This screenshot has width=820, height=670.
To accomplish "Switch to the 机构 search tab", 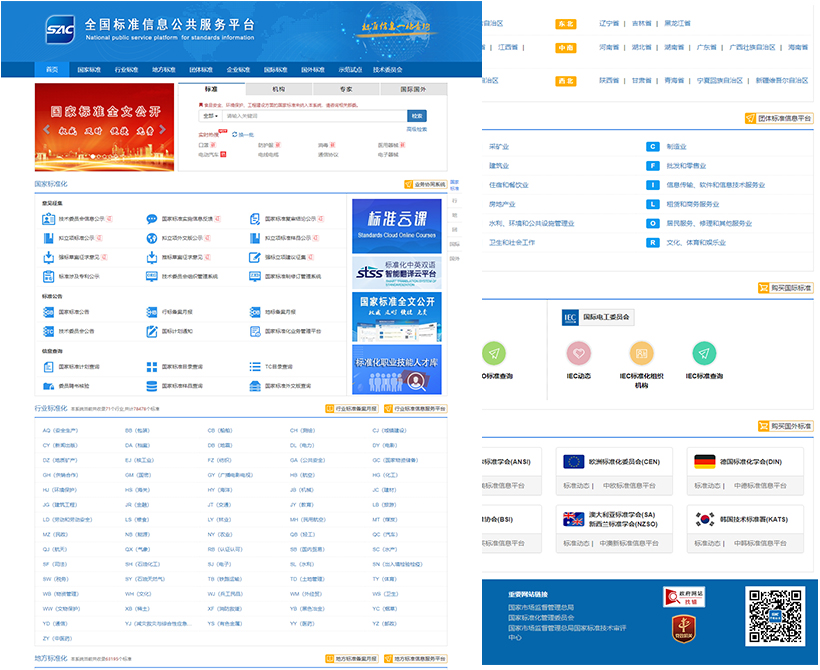I will point(279,89).
